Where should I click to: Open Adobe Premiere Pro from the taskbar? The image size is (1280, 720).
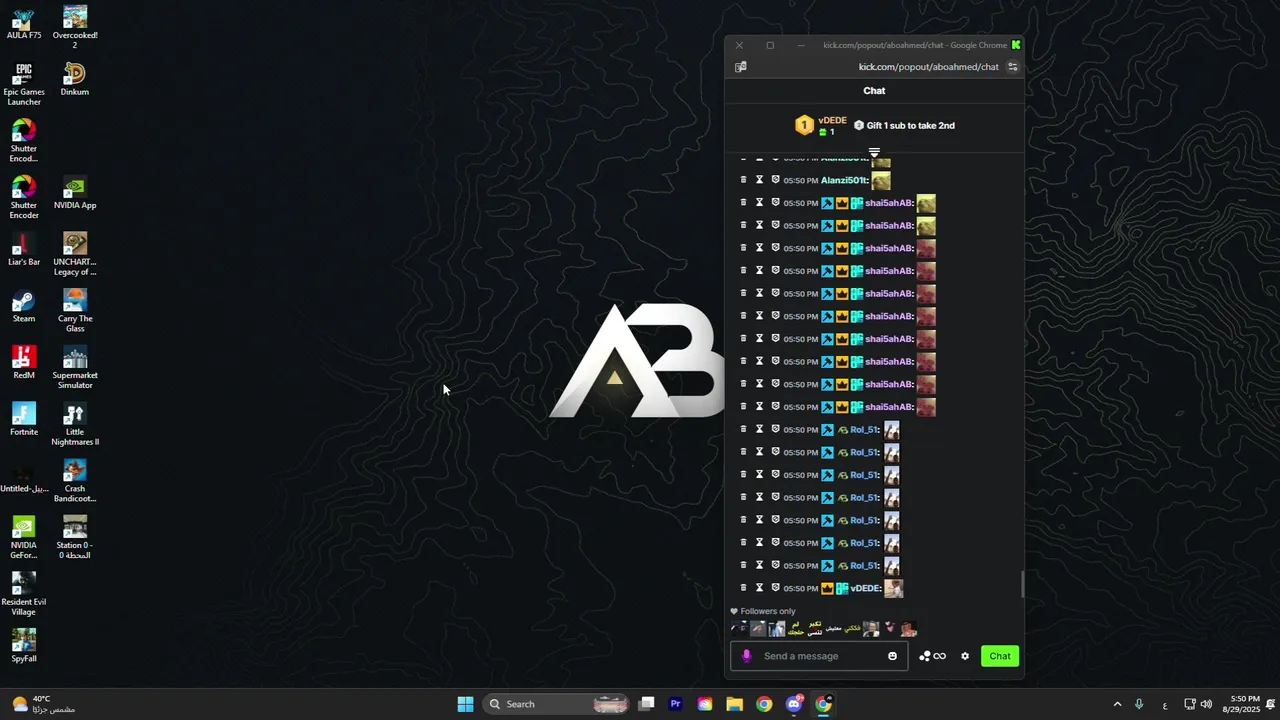tap(676, 704)
